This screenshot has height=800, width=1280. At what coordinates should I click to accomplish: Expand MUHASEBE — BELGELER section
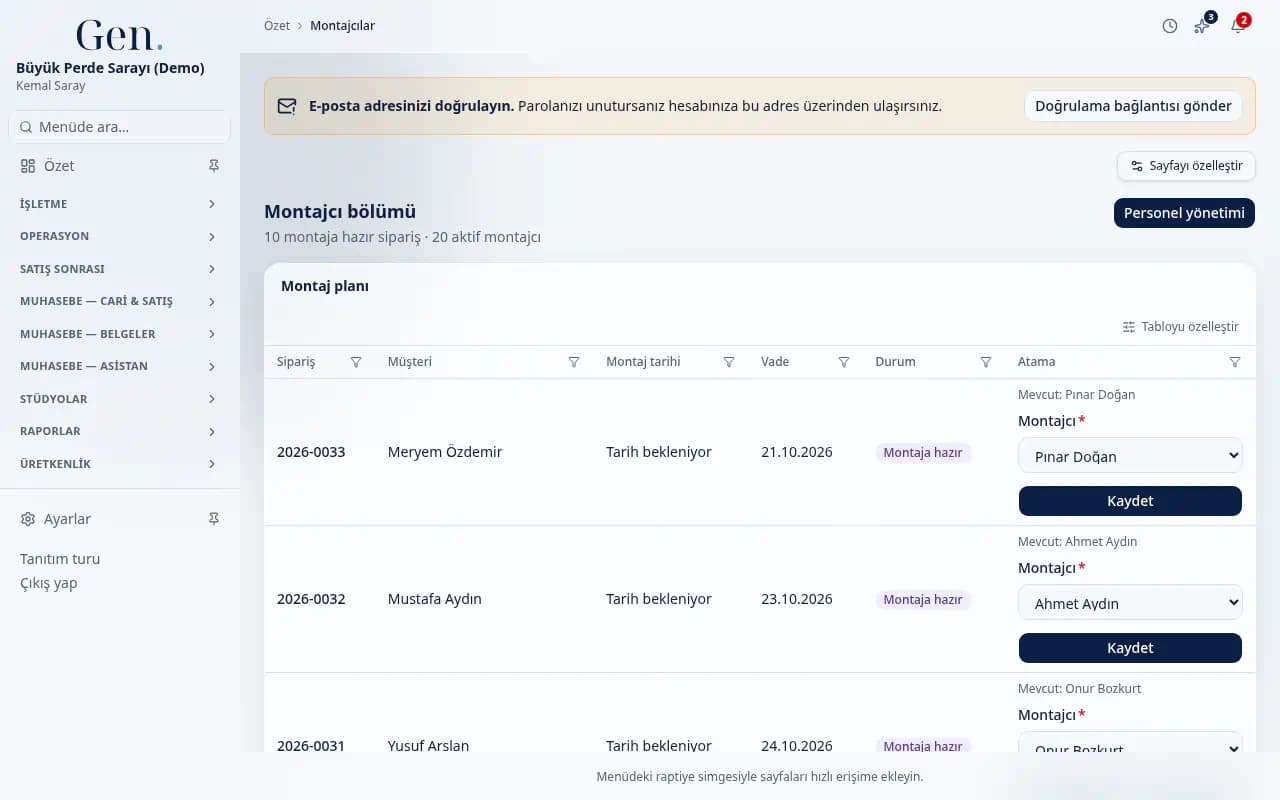119,334
